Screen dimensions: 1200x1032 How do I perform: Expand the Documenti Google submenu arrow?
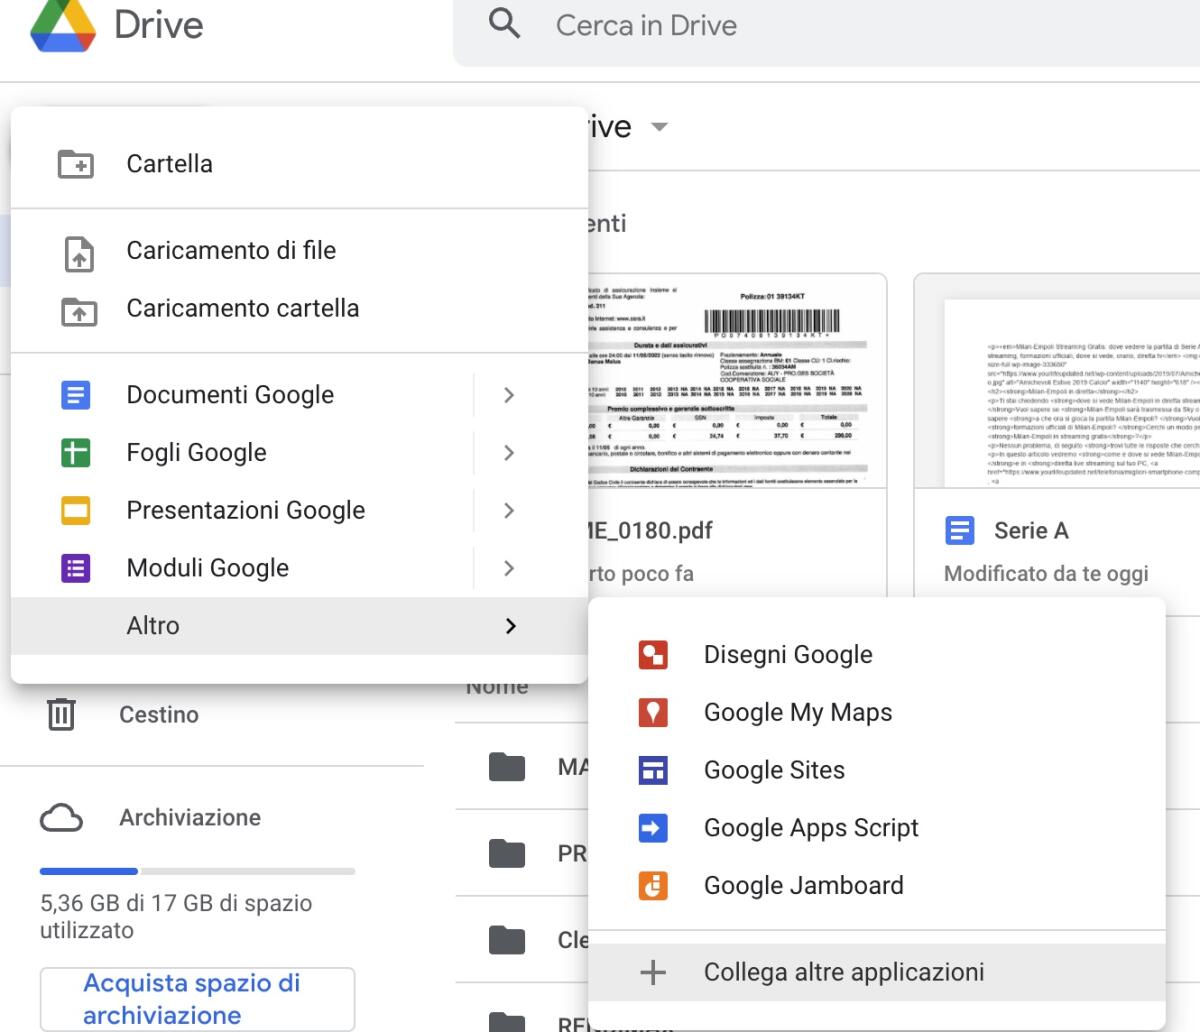pyautogui.click(x=510, y=395)
